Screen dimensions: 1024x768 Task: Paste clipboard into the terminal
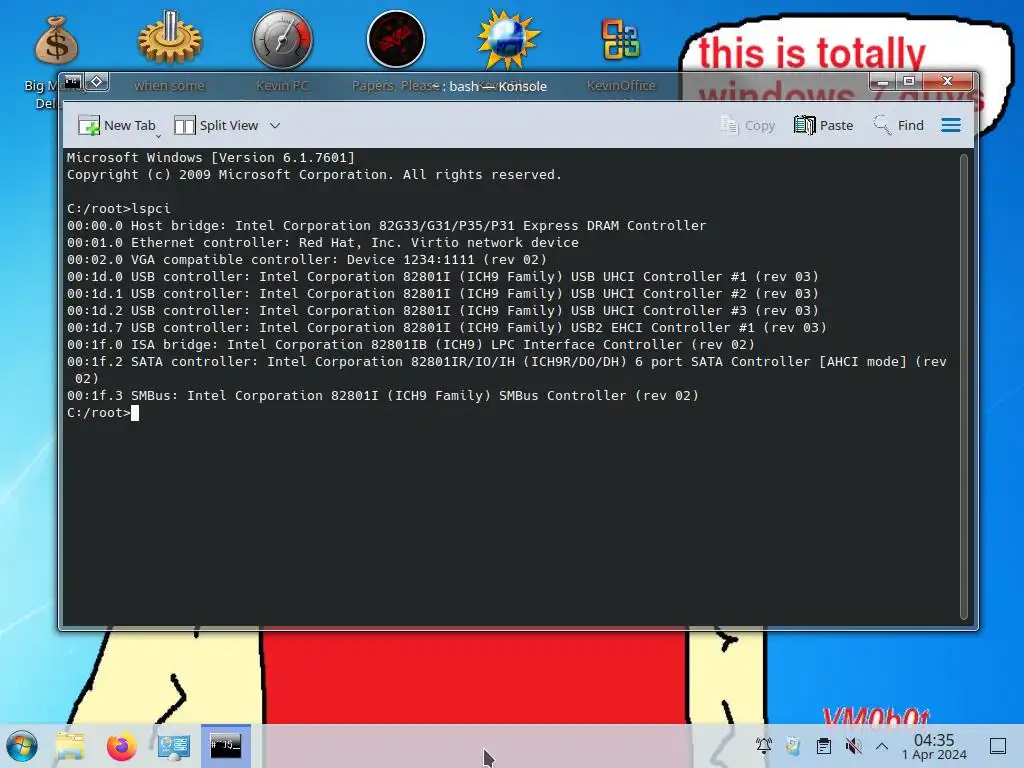[x=824, y=125]
